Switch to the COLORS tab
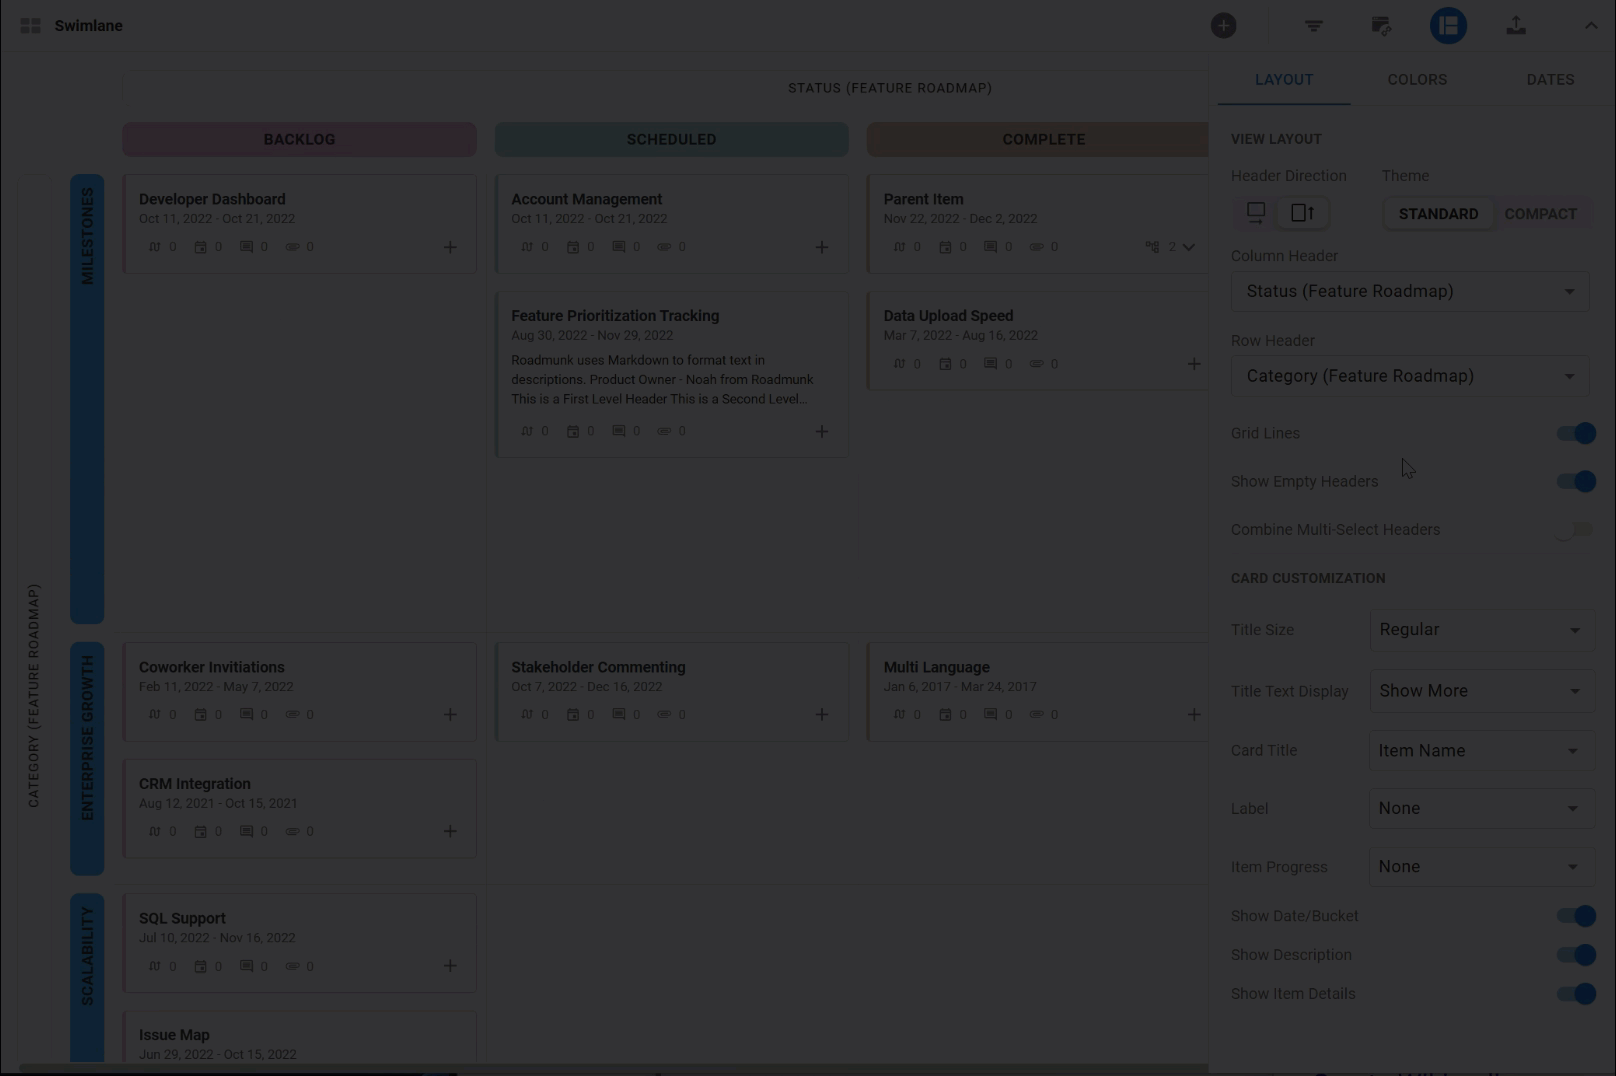Image resolution: width=1616 pixels, height=1076 pixels. point(1417,79)
